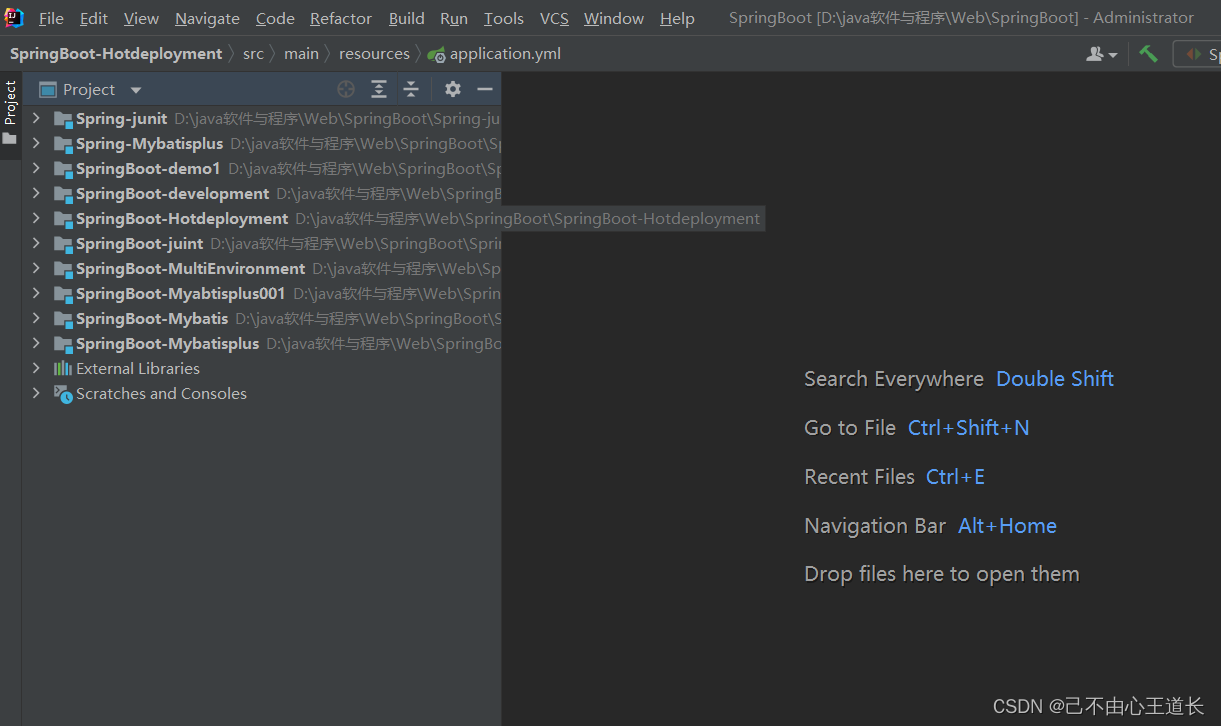Click the Scratches and Consoles icon
Viewport: 1221px width, 726px height.
click(x=63, y=394)
